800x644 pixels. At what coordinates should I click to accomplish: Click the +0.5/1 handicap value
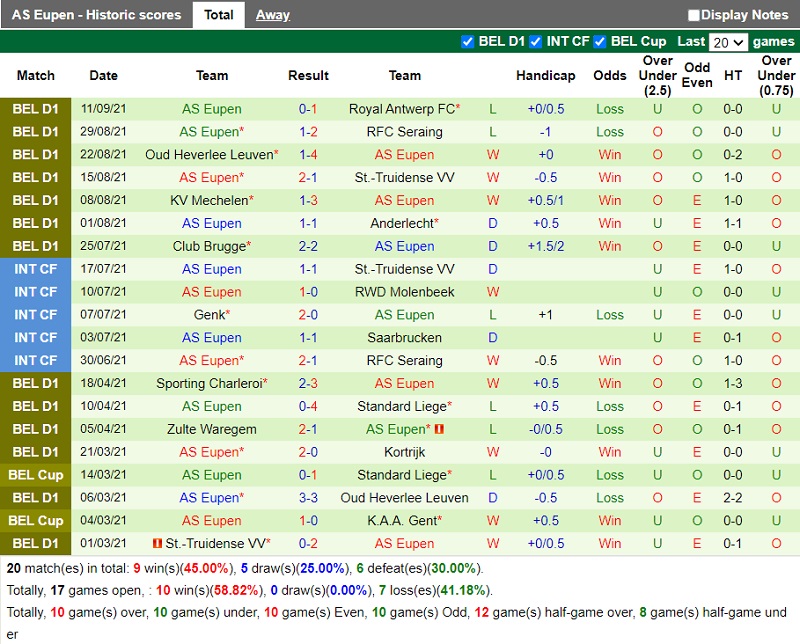tap(545, 201)
